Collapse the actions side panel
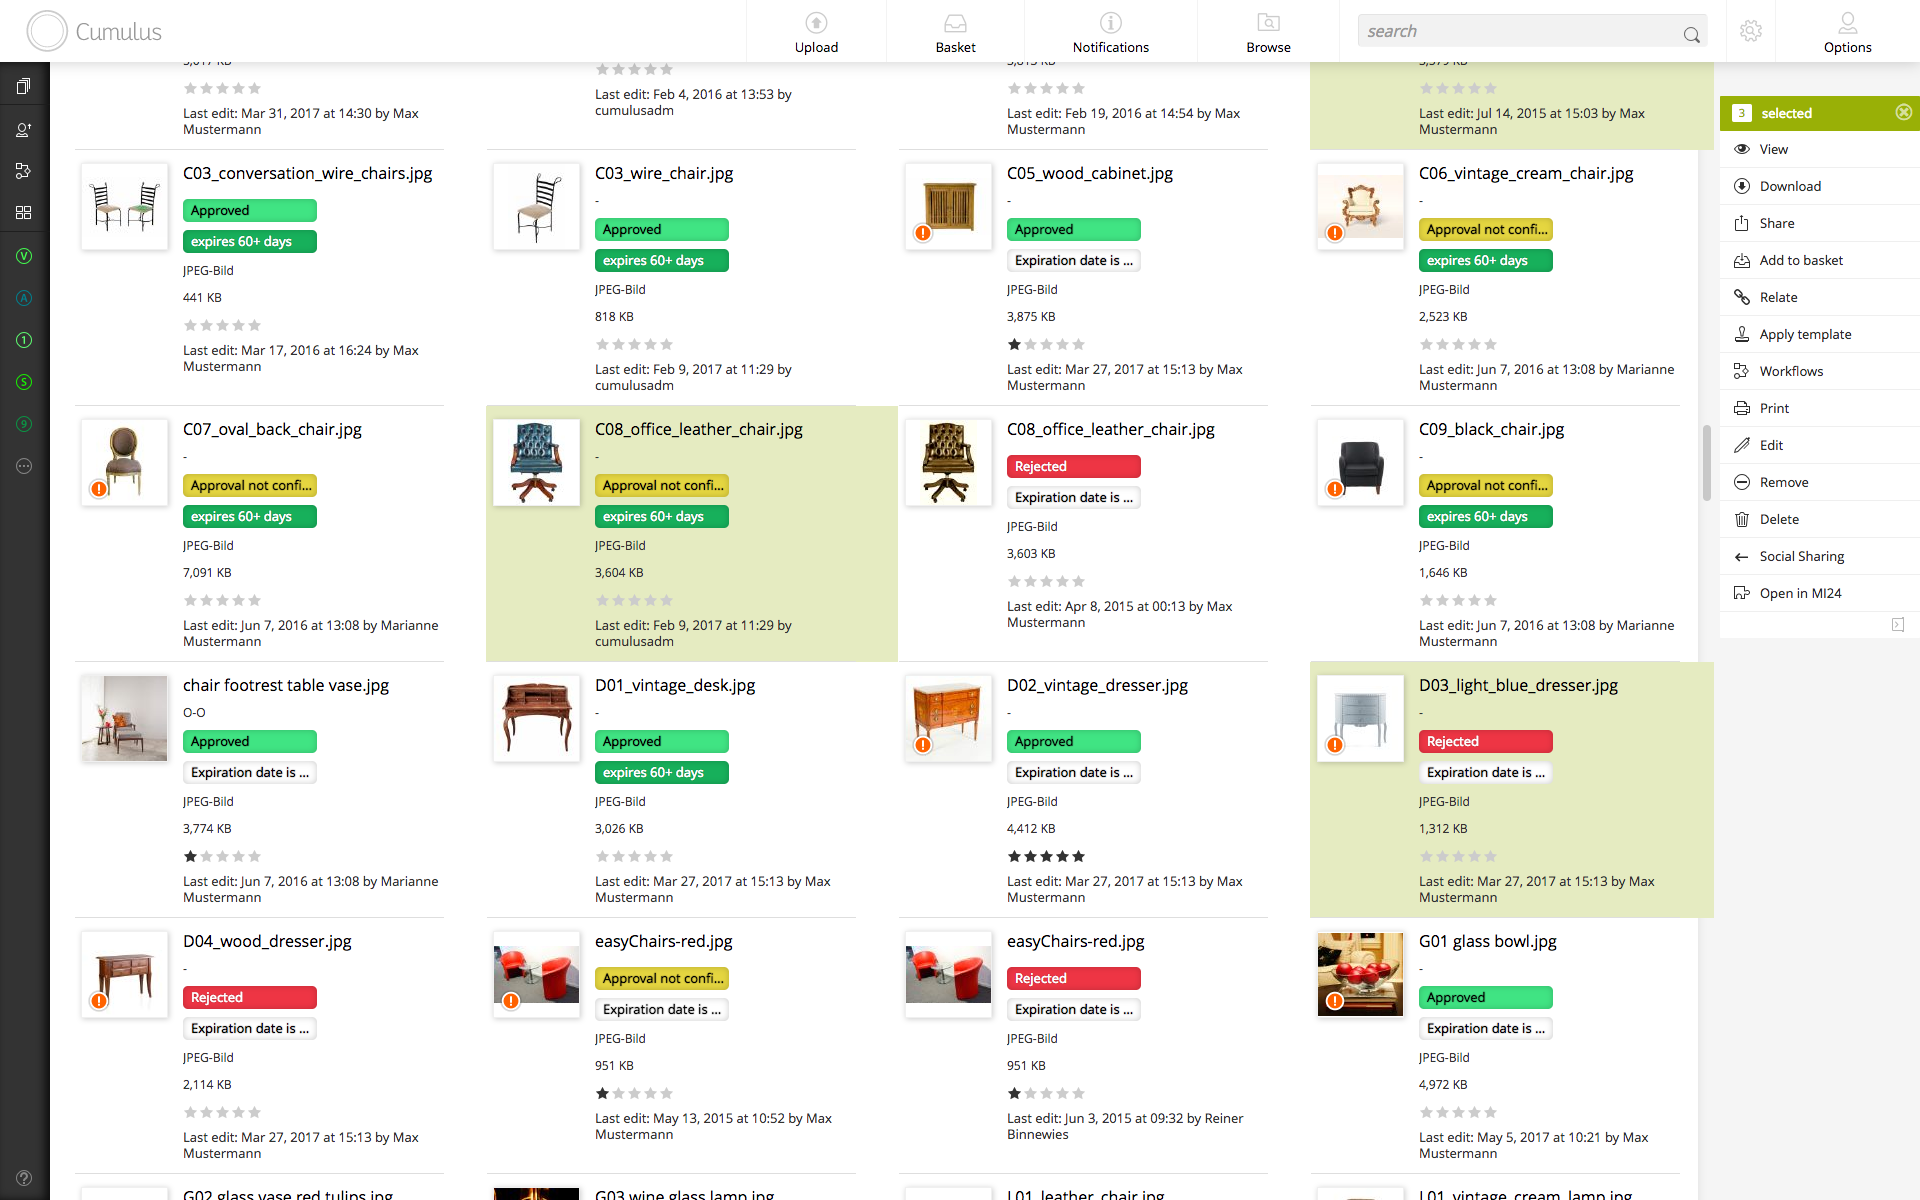The height and width of the screenshot is (1200, 1920). coord(1898,625)
